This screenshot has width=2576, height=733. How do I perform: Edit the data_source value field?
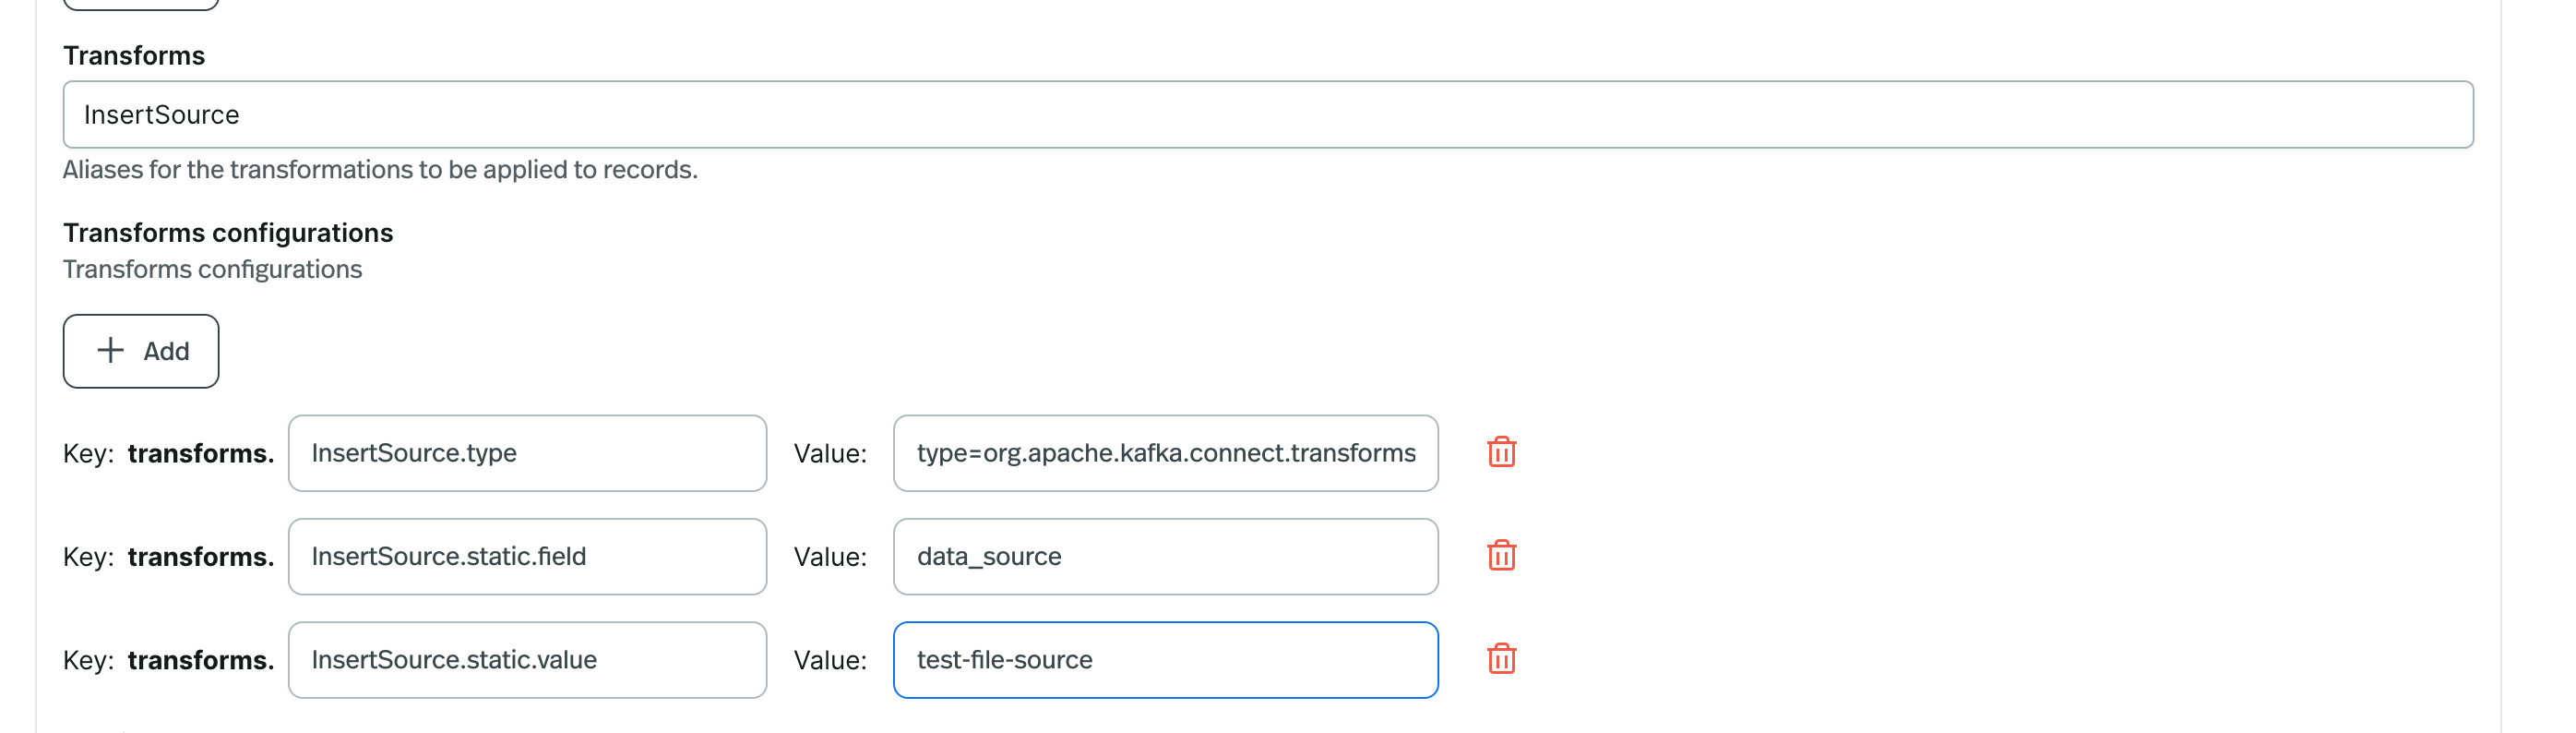click(1166, 556)
